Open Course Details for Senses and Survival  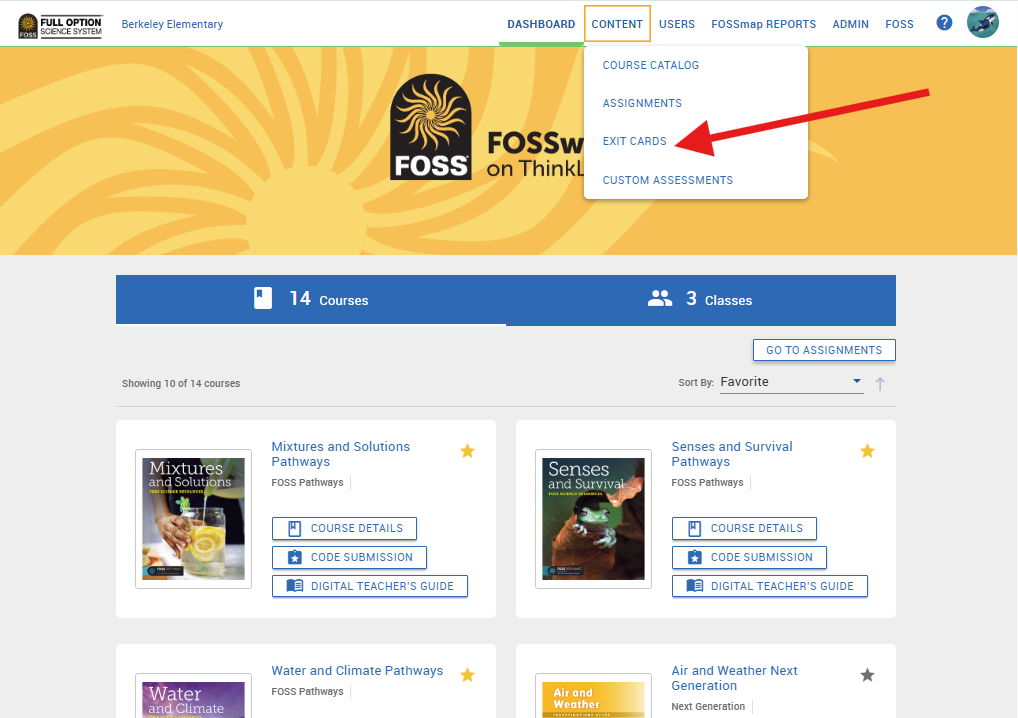tap(744, 528)
